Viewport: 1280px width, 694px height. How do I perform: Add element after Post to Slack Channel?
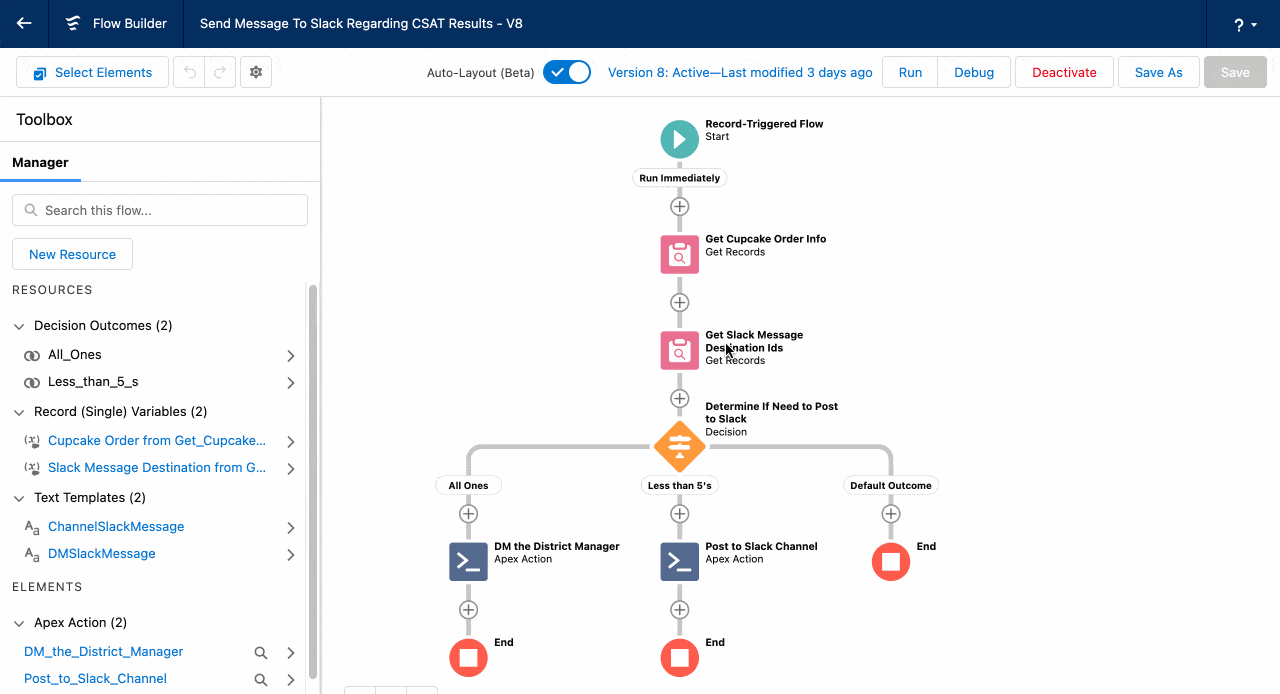click(680, 609)
